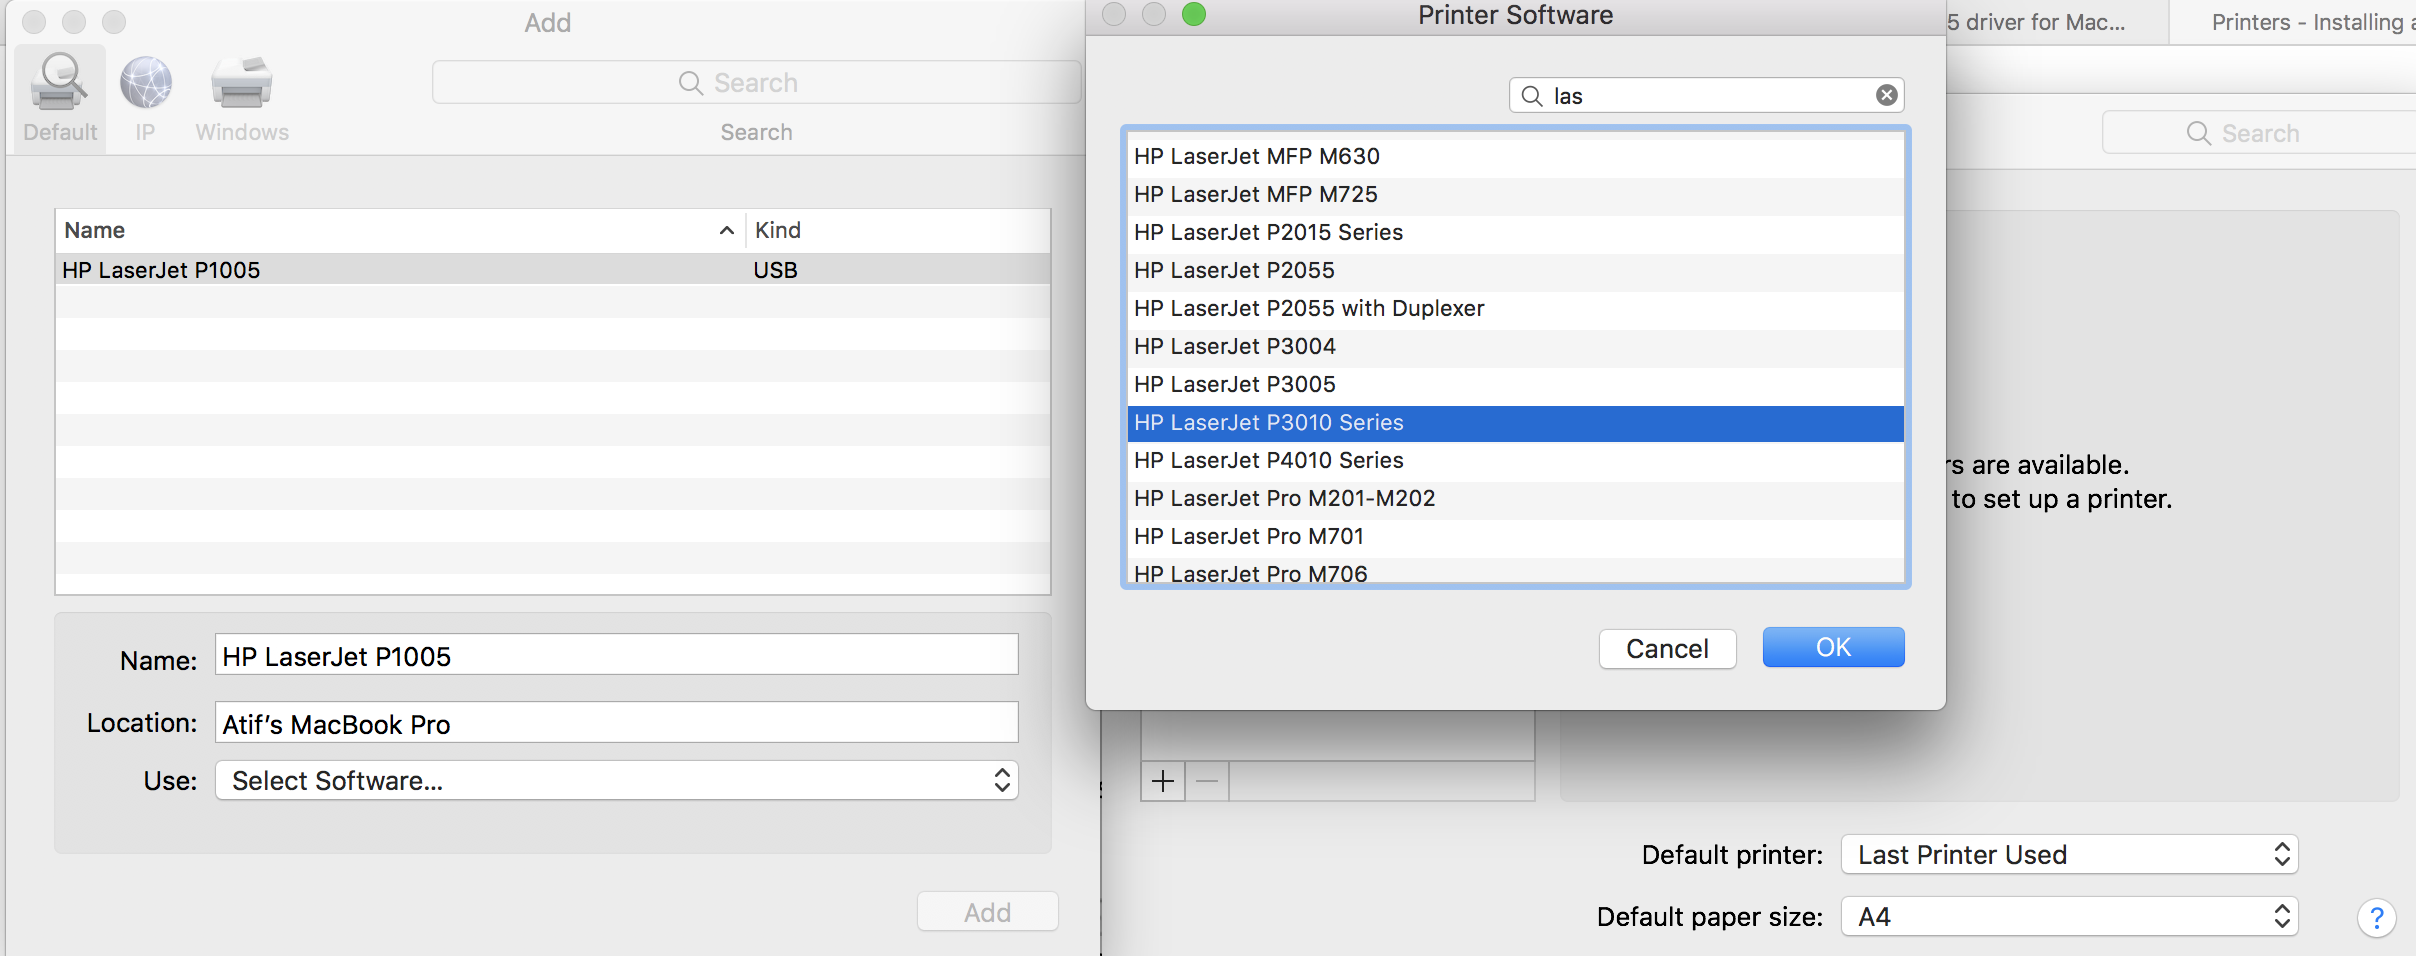Viewport: 2416px width, 956px height.
Task: Click the minus button to remove printer
Action: pyautogui.click(x=1207, y=781)
